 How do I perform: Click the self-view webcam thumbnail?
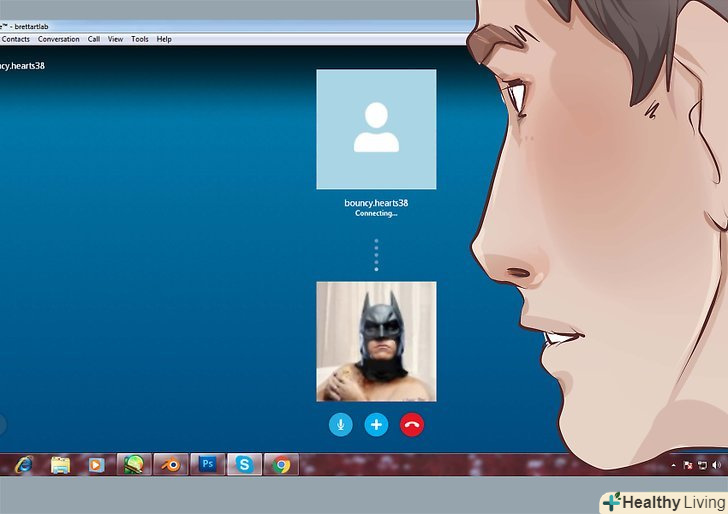pyautogui.click(x=376, y=341)
